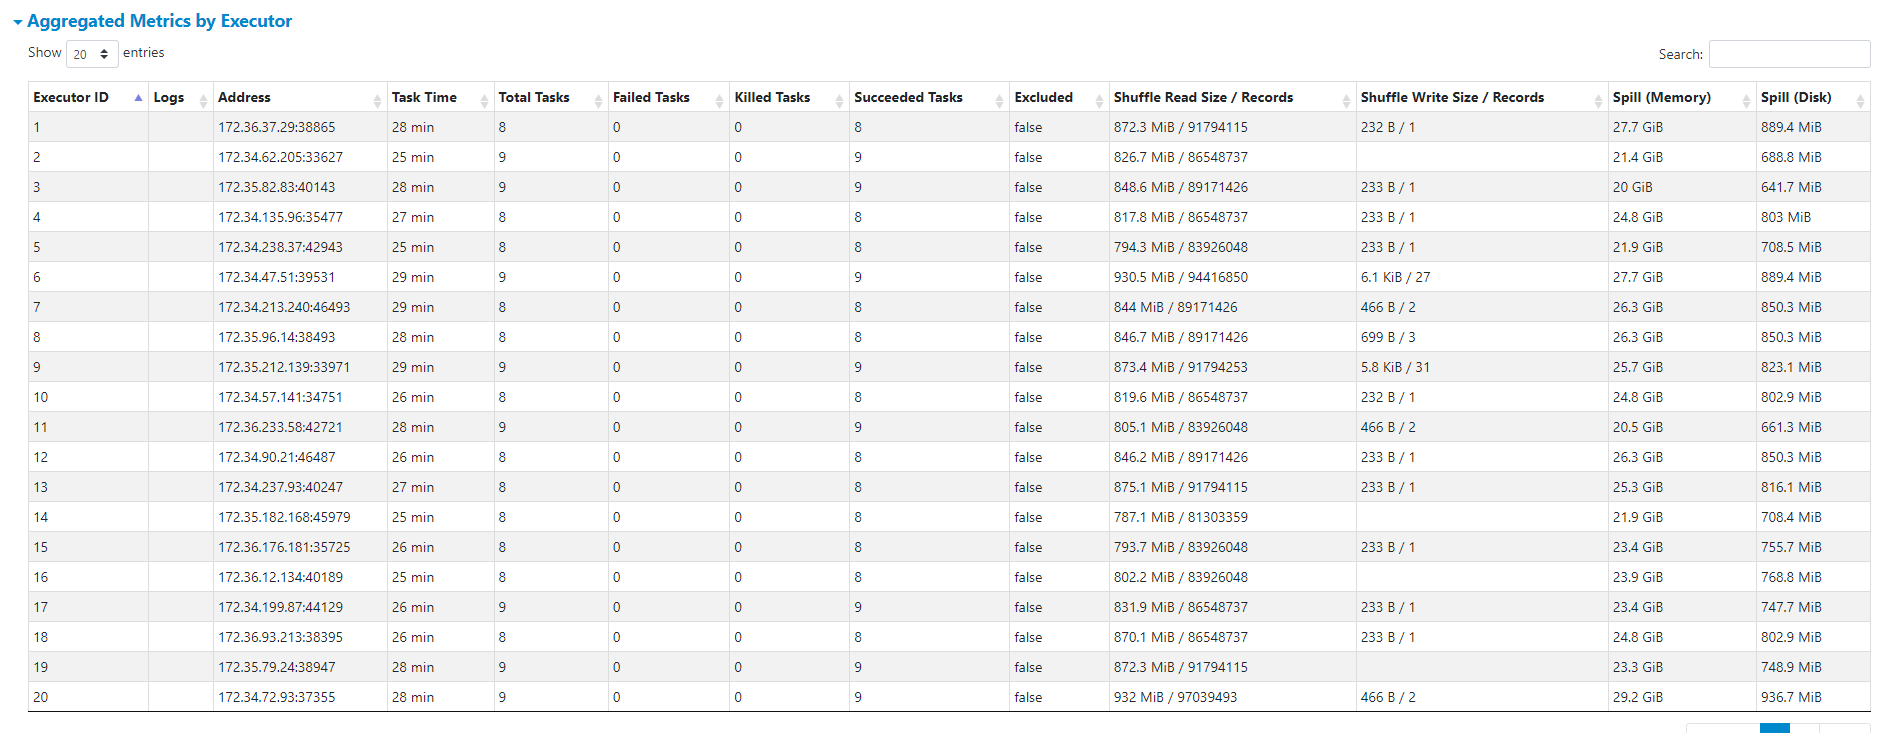This screenshot has height=733, width=1884.
Task: Click the 768.8 MiB spill disk cell
Action: click(x=1791, y=577)
